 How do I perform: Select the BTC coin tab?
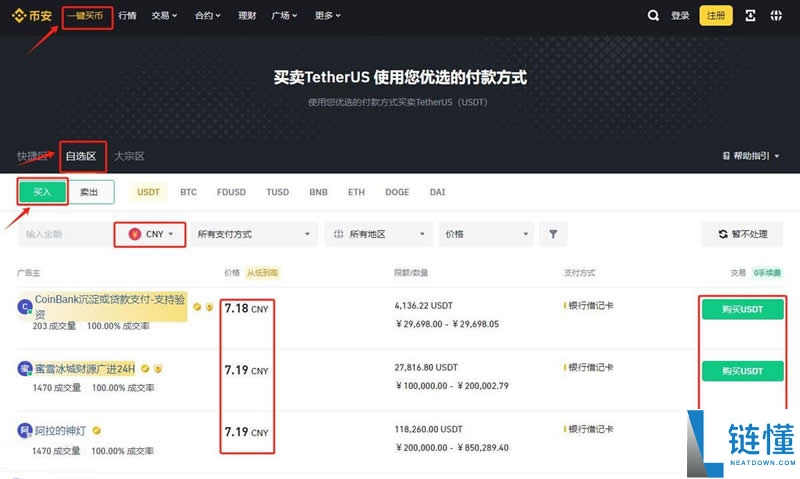coord(188,192)
